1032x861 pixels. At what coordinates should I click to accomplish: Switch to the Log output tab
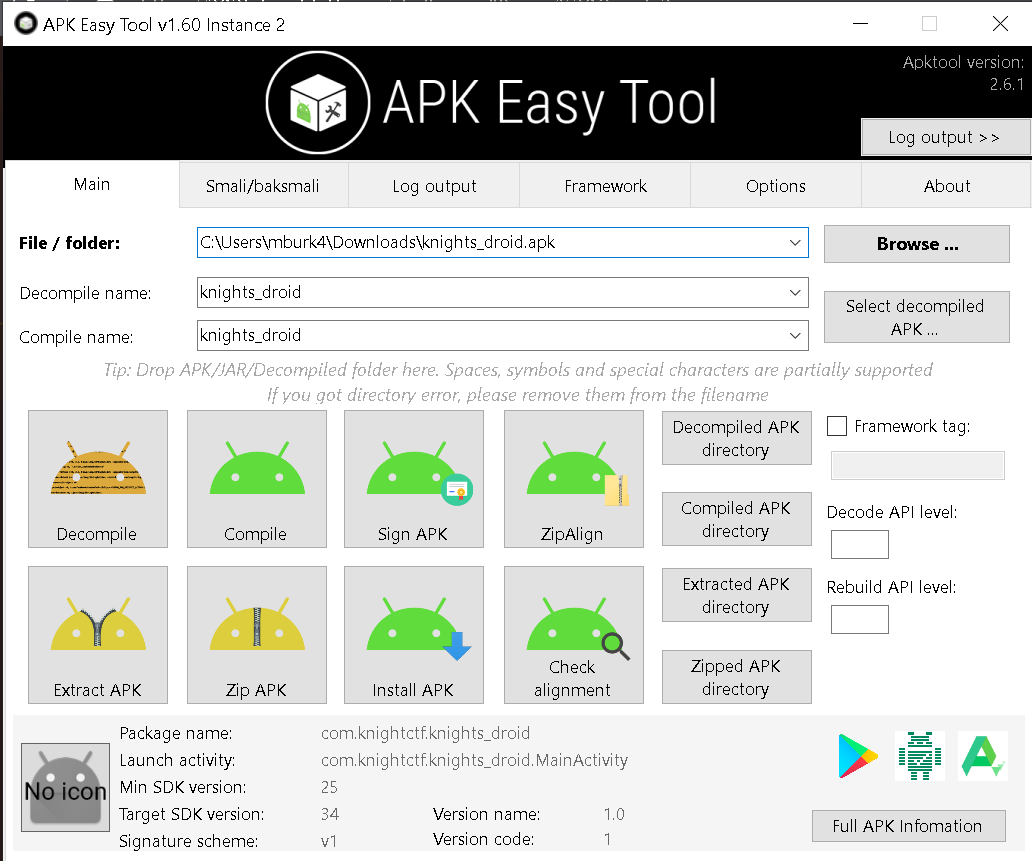pyautogui.click(x=434, y=186)
